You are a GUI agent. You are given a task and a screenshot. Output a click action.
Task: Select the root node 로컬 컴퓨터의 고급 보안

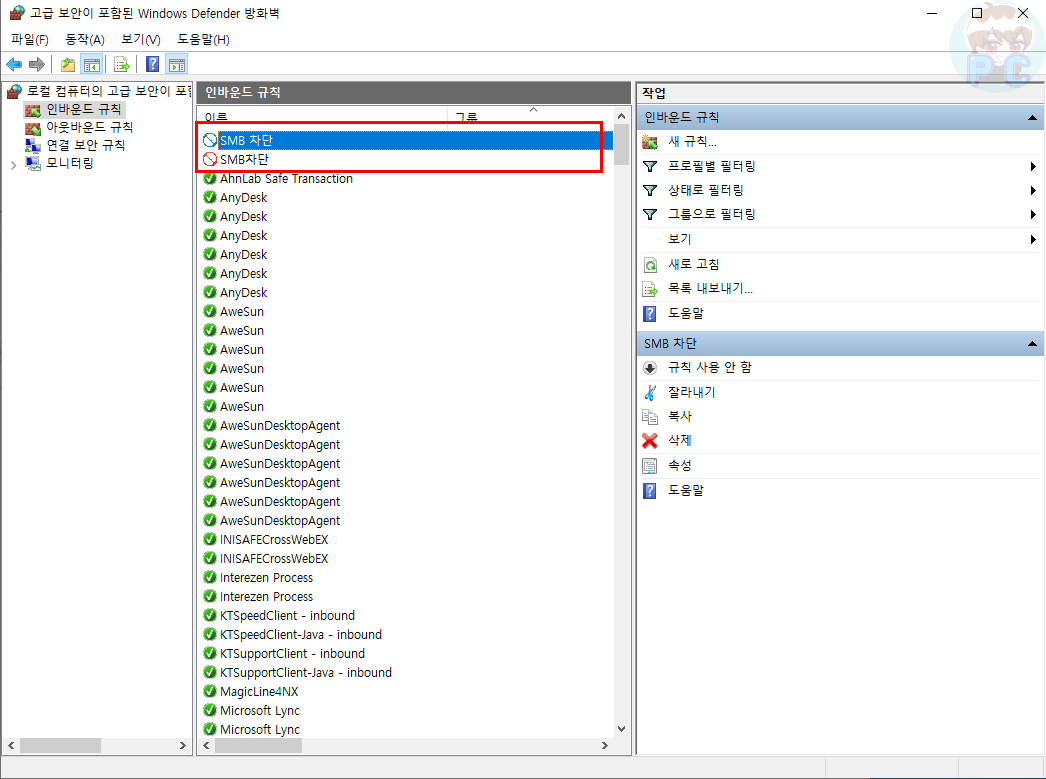108,91
